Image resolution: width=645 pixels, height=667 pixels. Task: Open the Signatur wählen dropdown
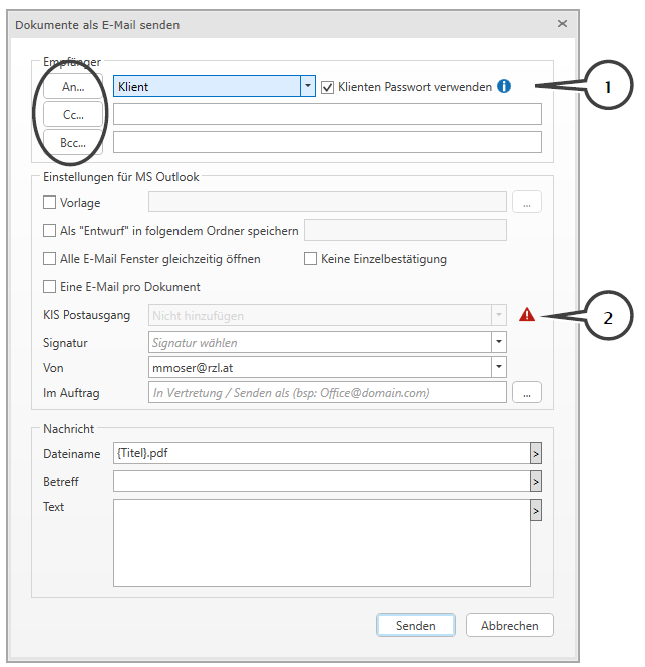pyautogui.click(x=498, y=342)
